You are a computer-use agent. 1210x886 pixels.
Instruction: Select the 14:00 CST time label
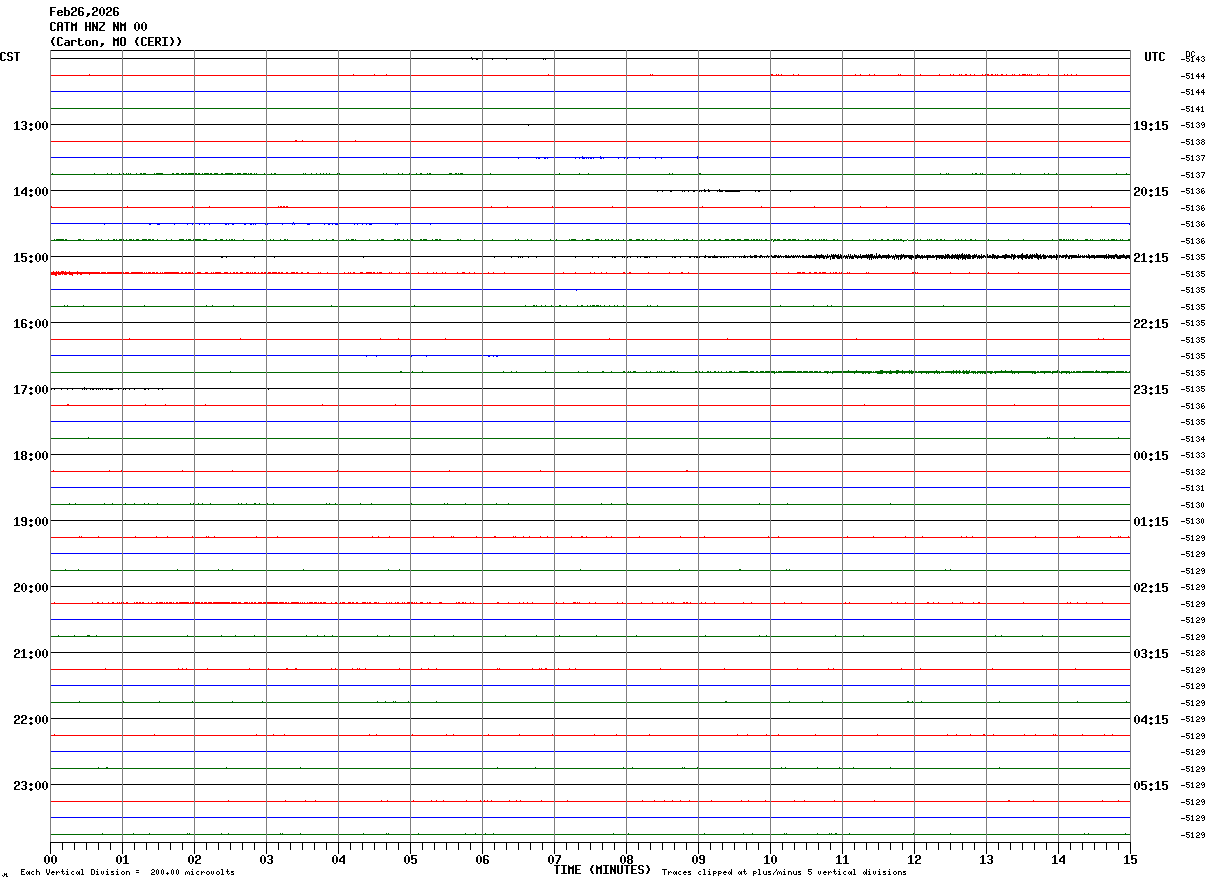pyautogui.click(x=31, y=192)
